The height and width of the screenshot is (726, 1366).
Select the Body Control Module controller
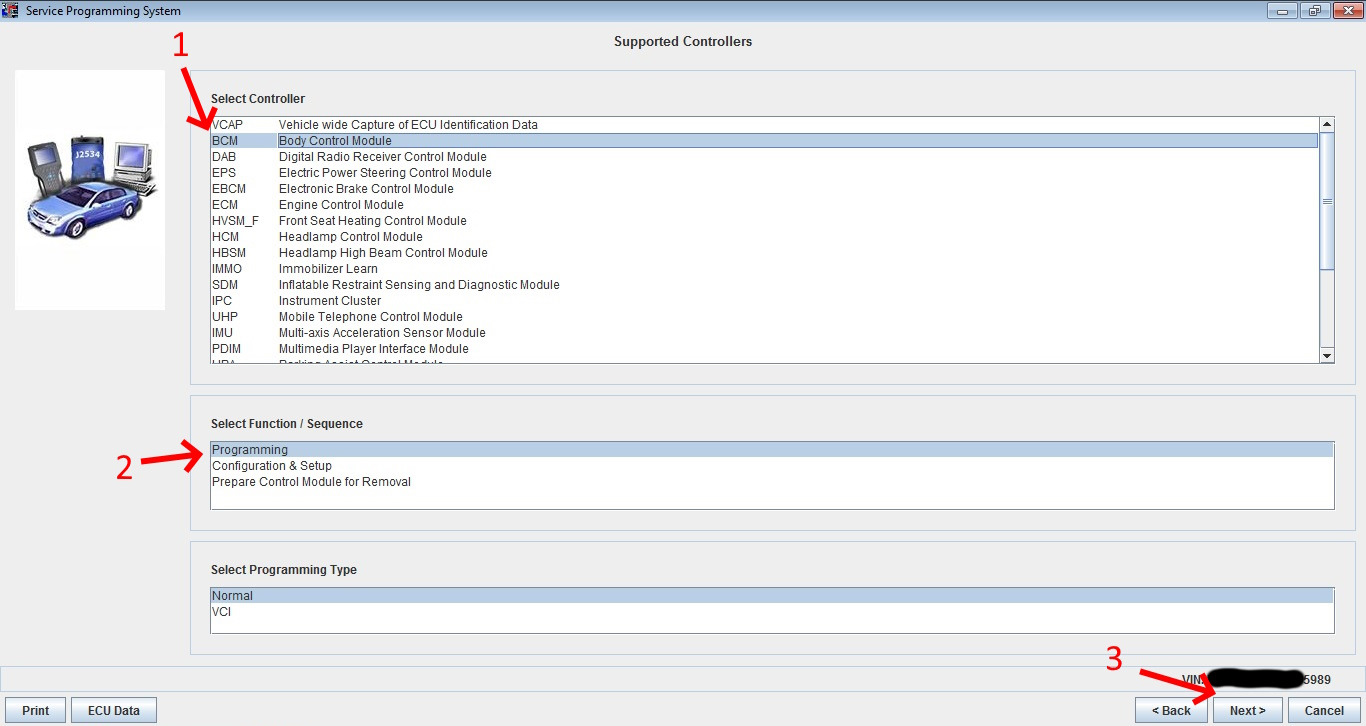[x=765, y=141]
